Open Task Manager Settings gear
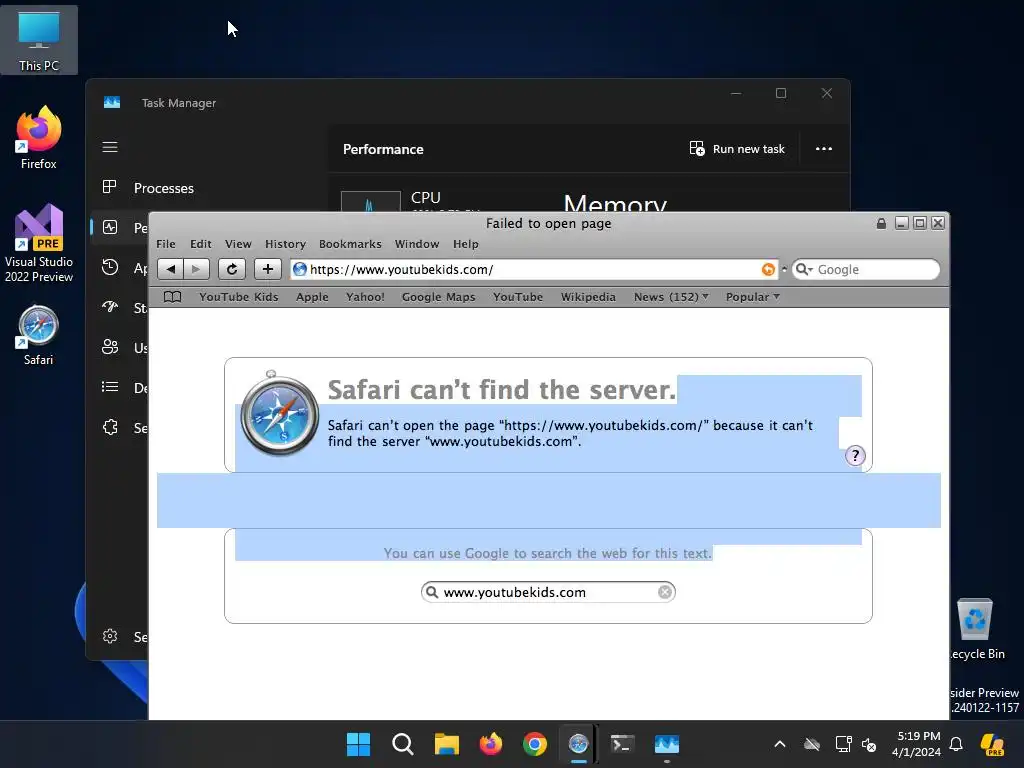This screenshot has width=1024, height=768. (x=110, y=636)
